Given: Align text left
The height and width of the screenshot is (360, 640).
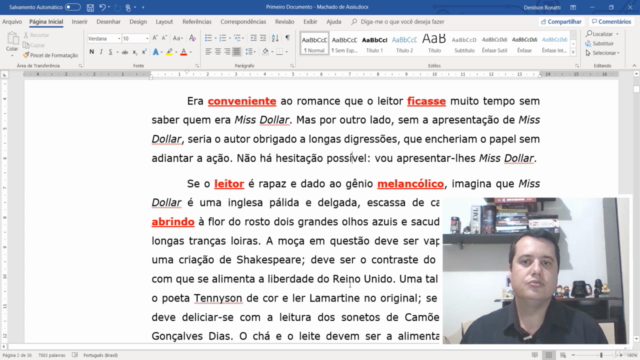Looking at the screenshot, I should 208,52.
